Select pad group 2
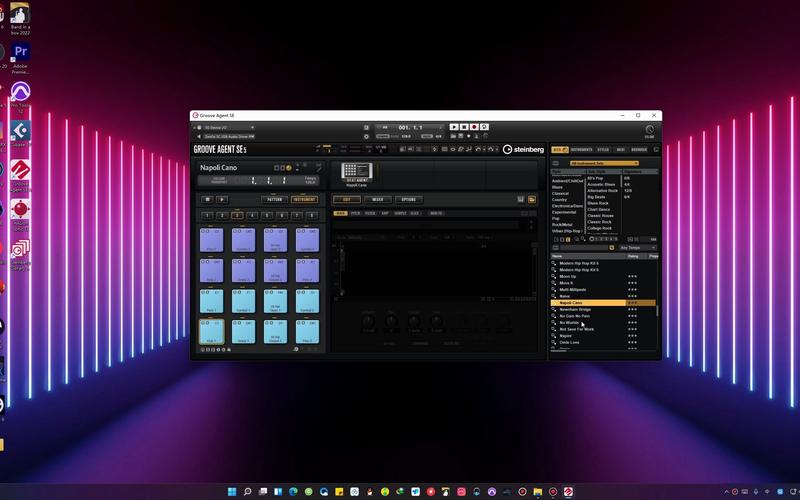Viewport: 800px width, 500px height. pyautogui.click(x=222, y=216)
